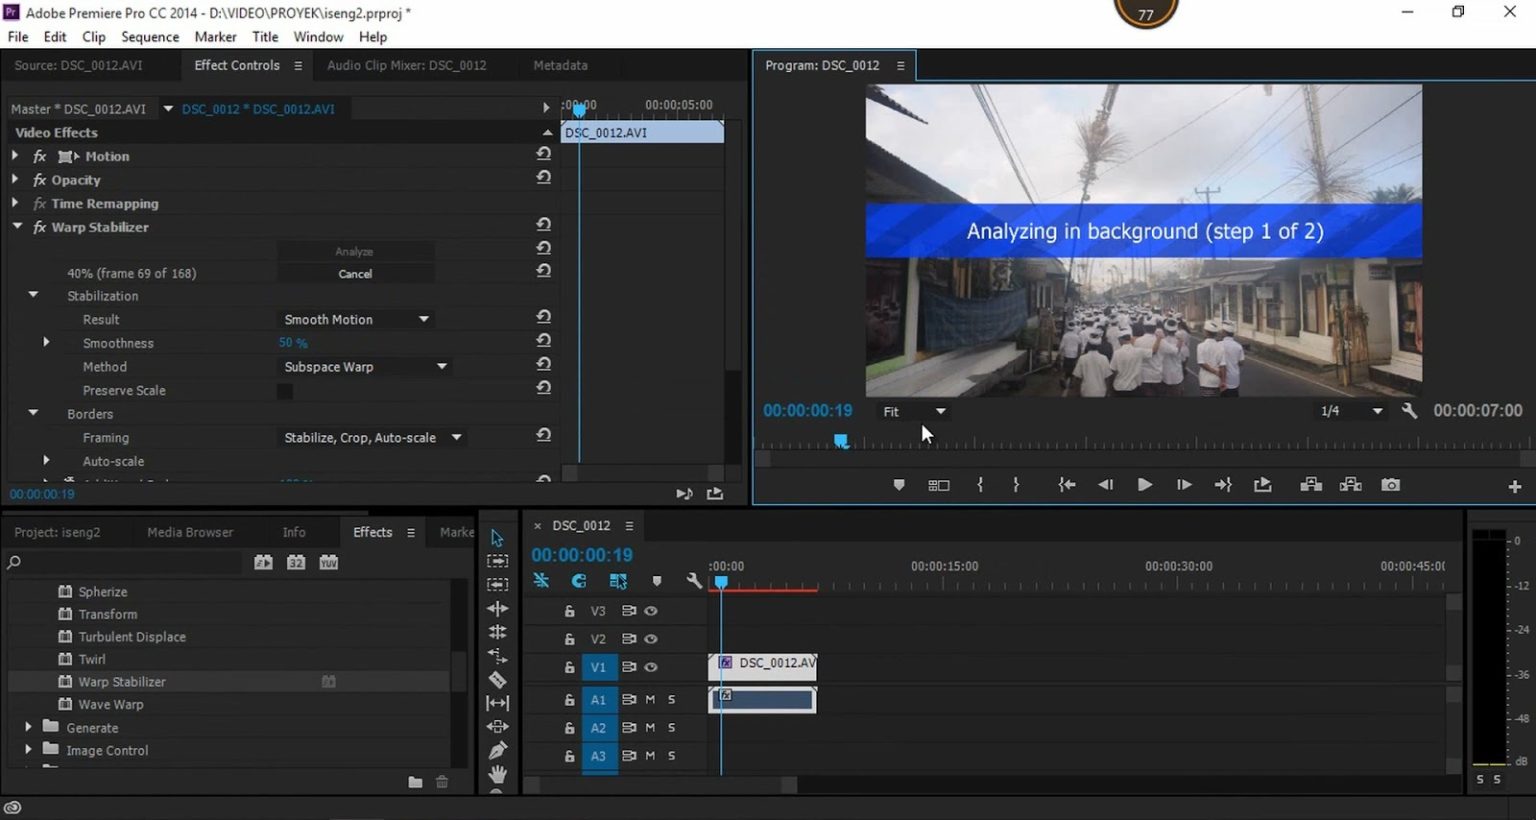Collapse Warp Stabilizer effect section
1536x820 pixels.
17,226
